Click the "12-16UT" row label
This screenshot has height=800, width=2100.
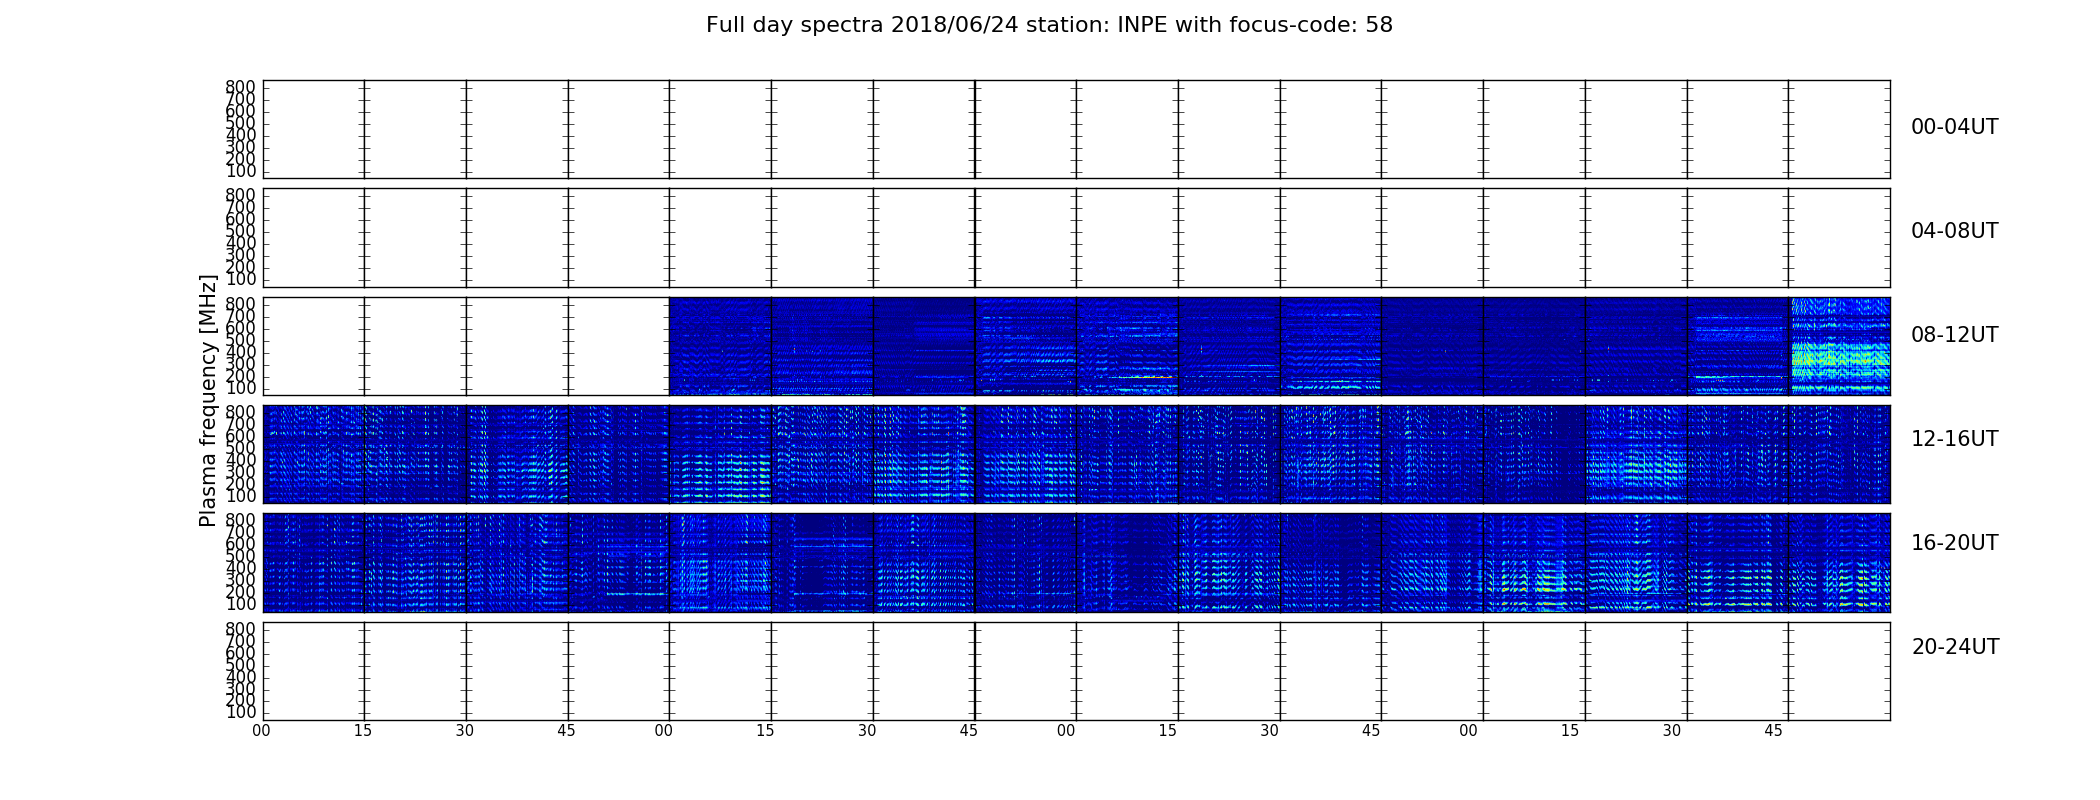coord(1954,439)
